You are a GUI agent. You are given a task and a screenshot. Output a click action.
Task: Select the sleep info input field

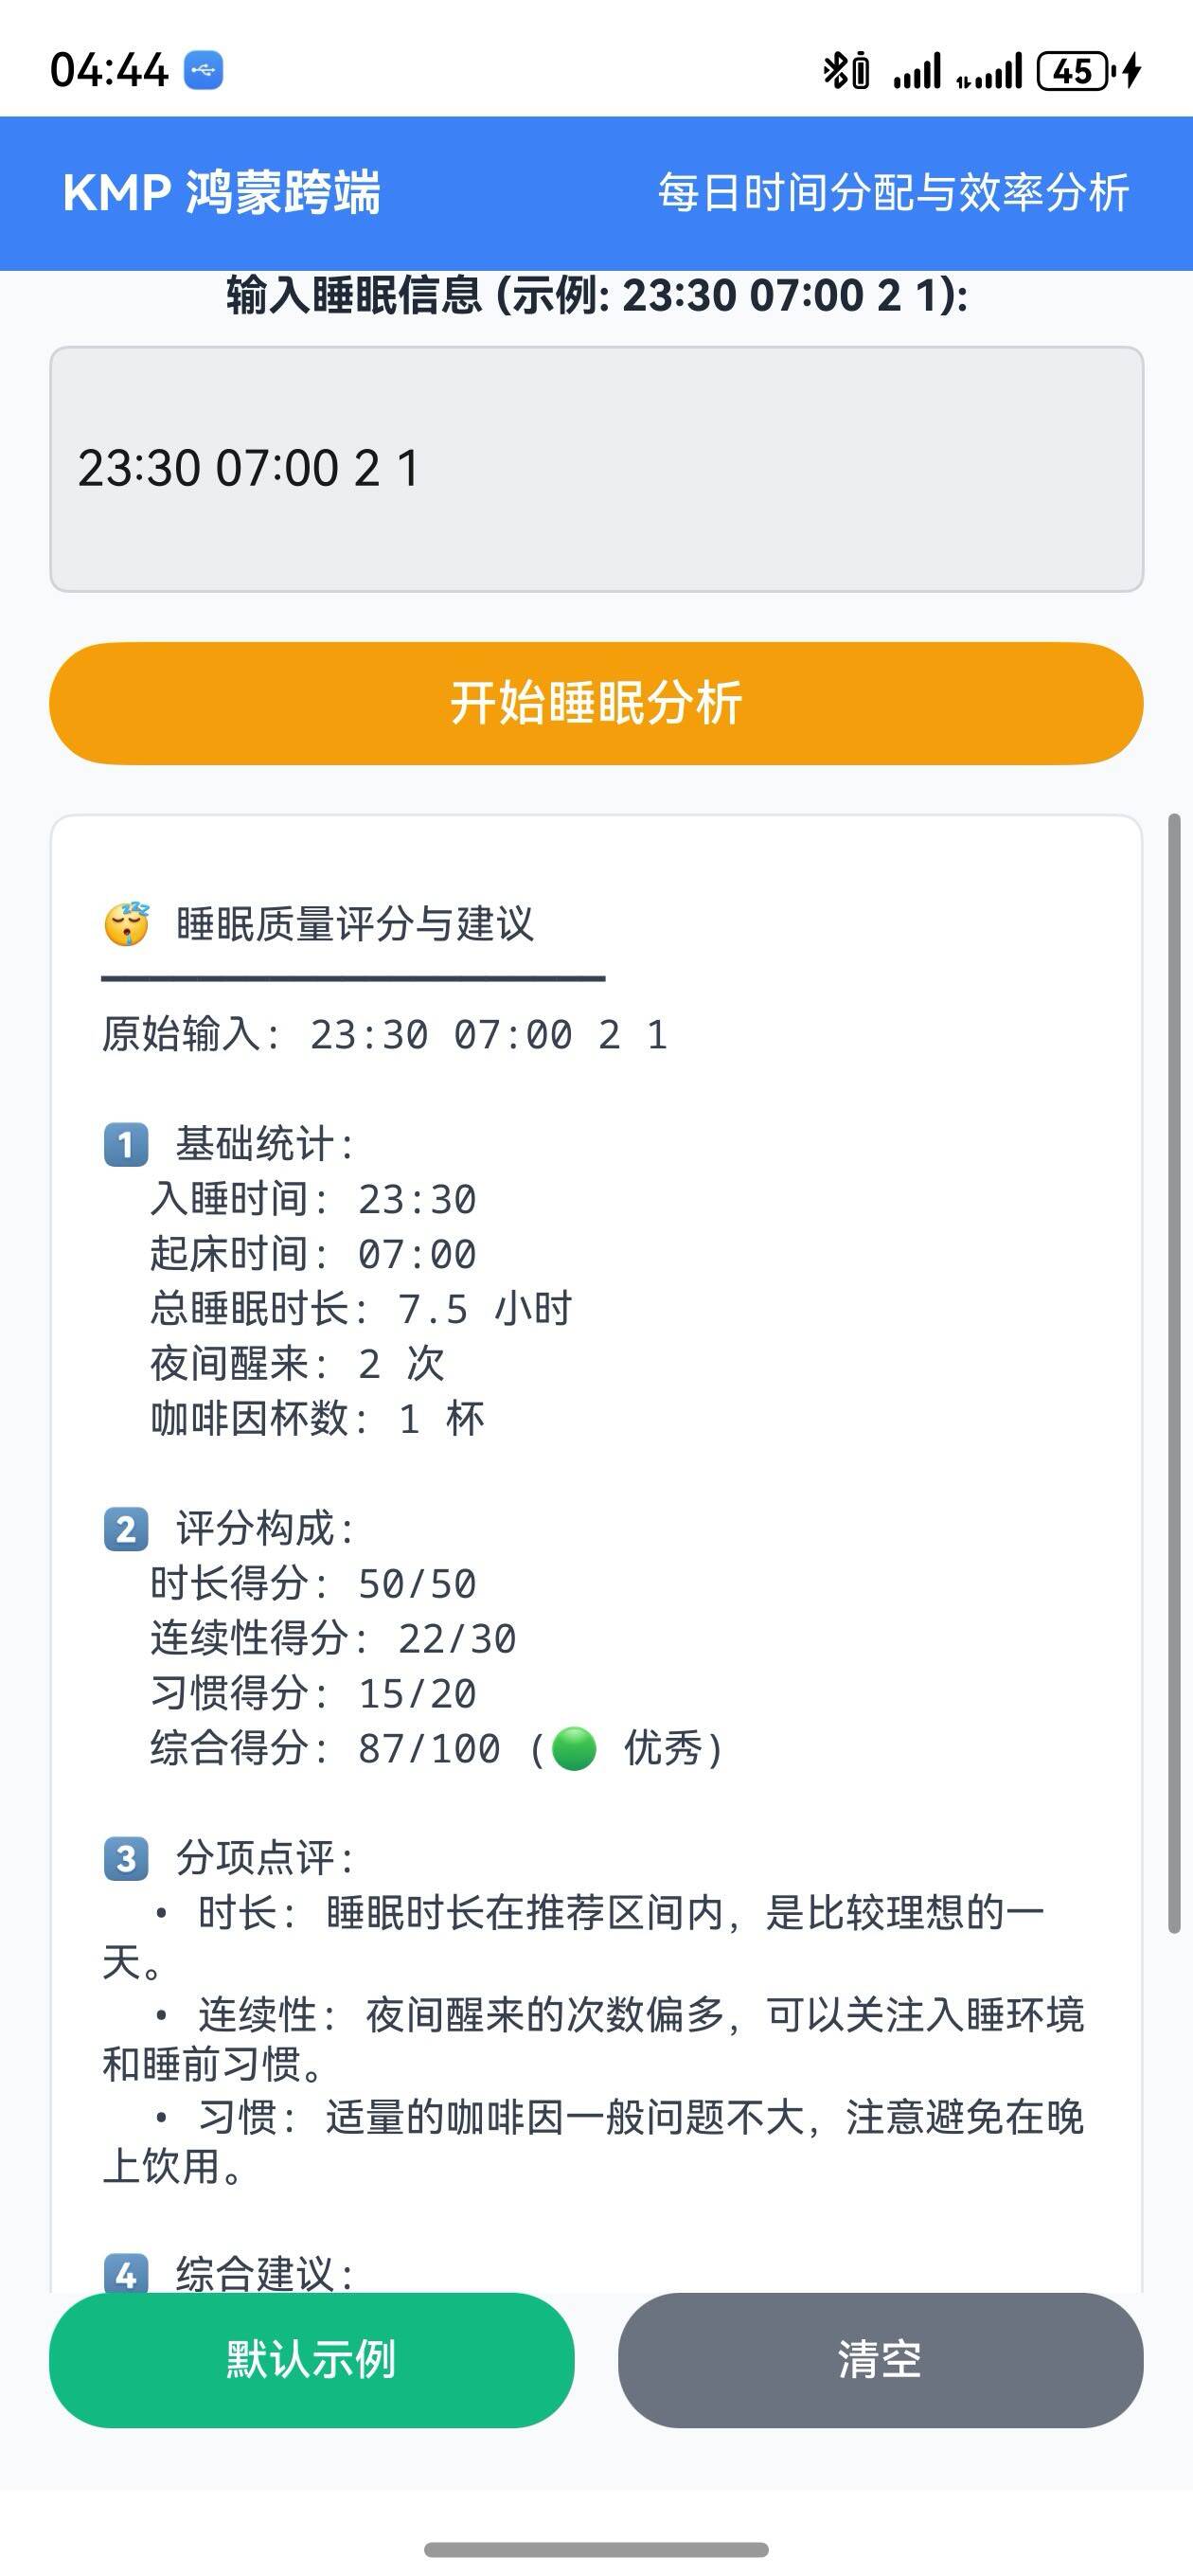(x=595, y=468)
